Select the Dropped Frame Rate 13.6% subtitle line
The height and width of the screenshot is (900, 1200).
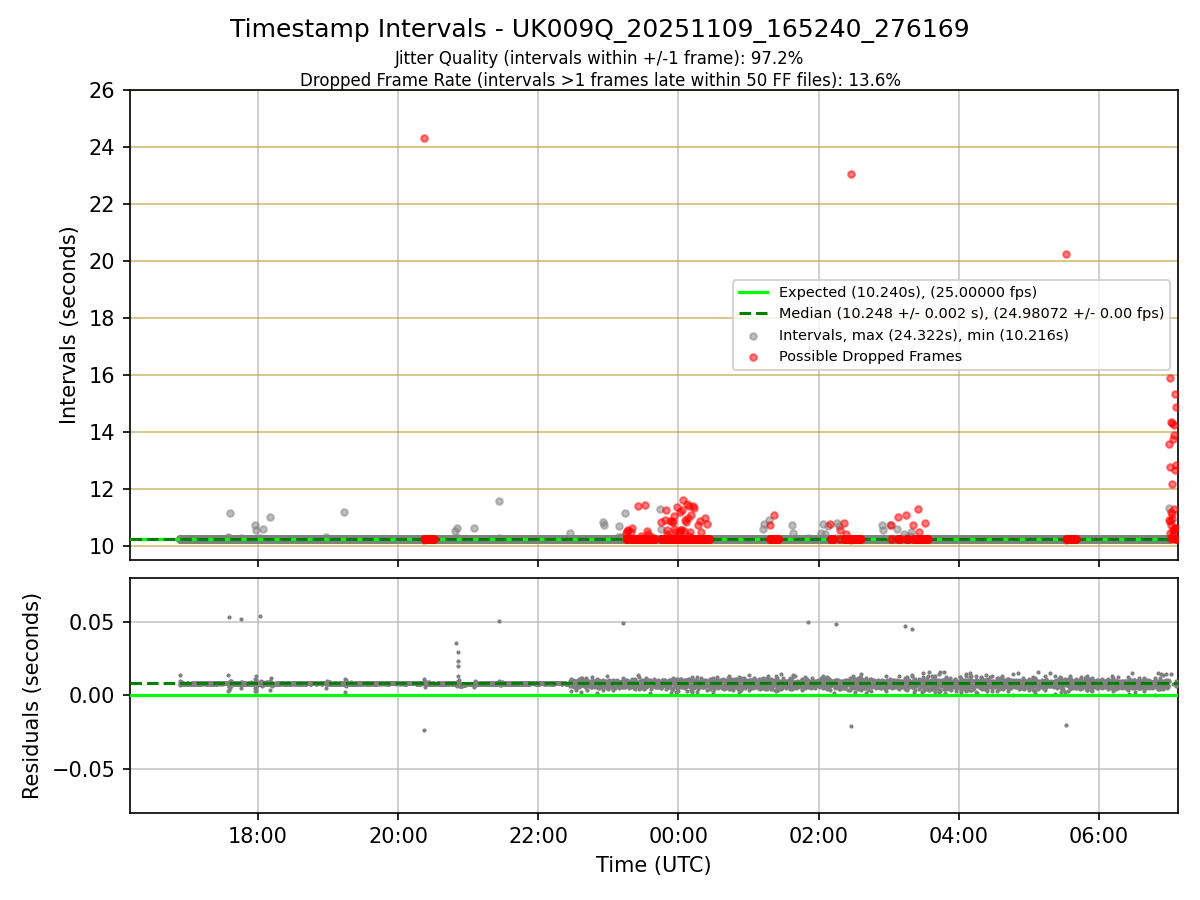pyautogui.click(x=600, y=80)
